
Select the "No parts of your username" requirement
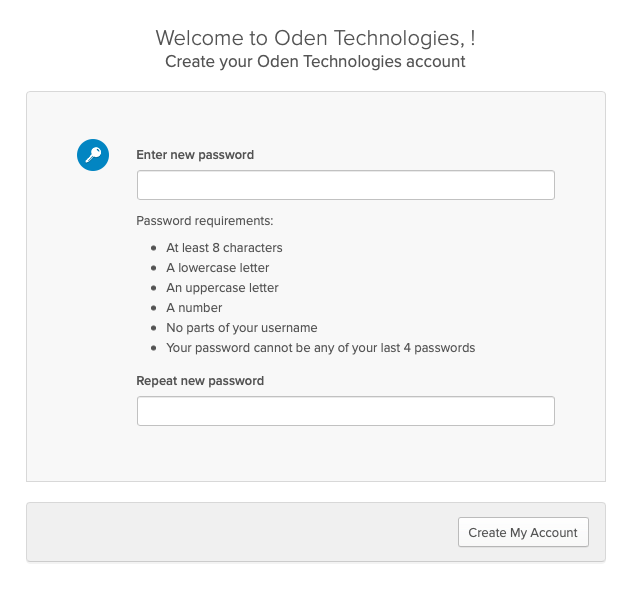pyautogui.click(x=242, y=328)
